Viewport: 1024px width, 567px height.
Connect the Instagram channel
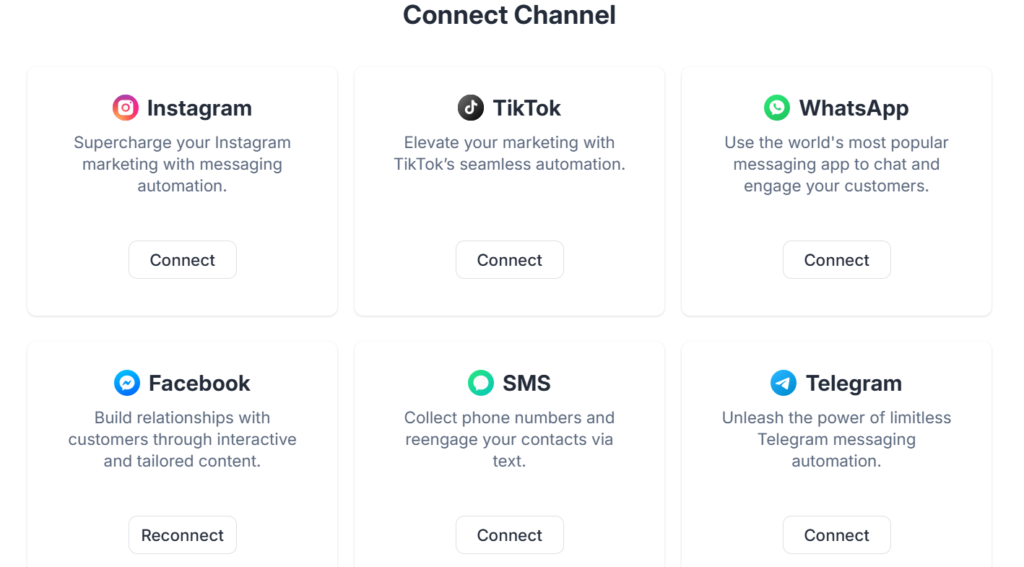pos(182,260)
